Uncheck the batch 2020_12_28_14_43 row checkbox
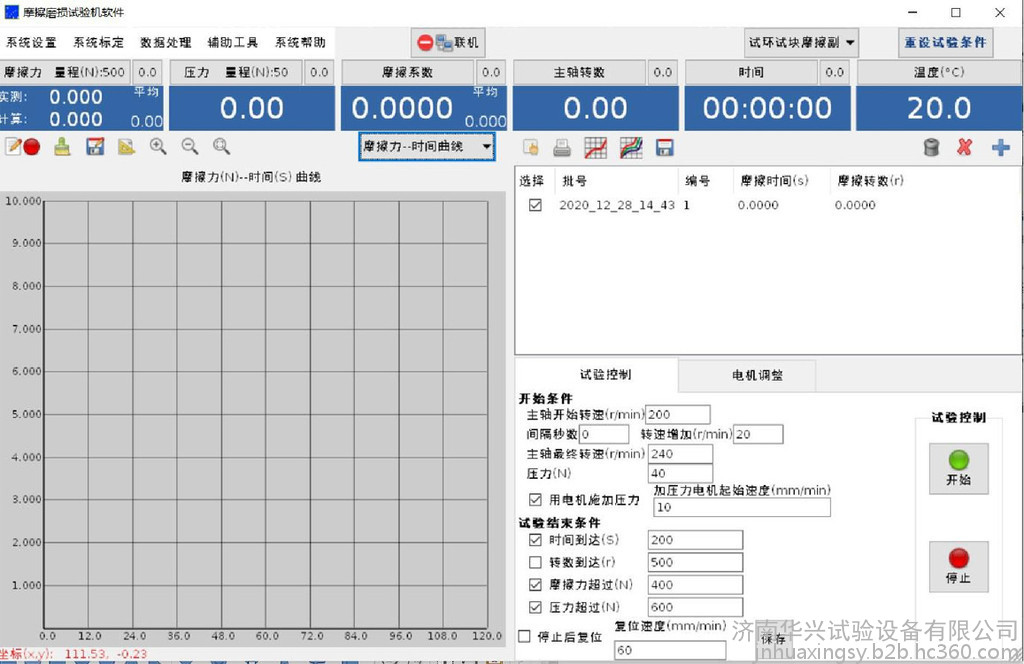This screenshot has width=1024, height=664. click(535, 205)
